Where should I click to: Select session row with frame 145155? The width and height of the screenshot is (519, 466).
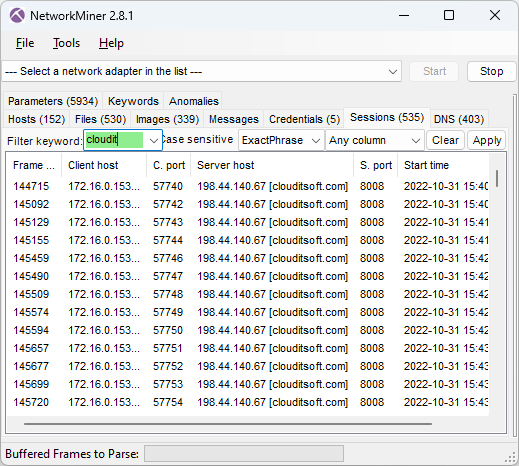pos(248,240)
